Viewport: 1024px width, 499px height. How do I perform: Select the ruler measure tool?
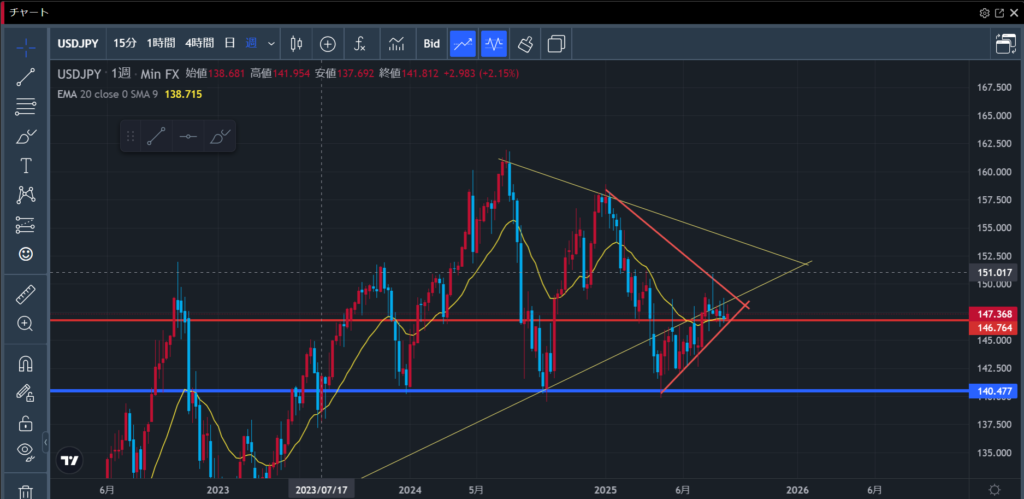[25, 295]
